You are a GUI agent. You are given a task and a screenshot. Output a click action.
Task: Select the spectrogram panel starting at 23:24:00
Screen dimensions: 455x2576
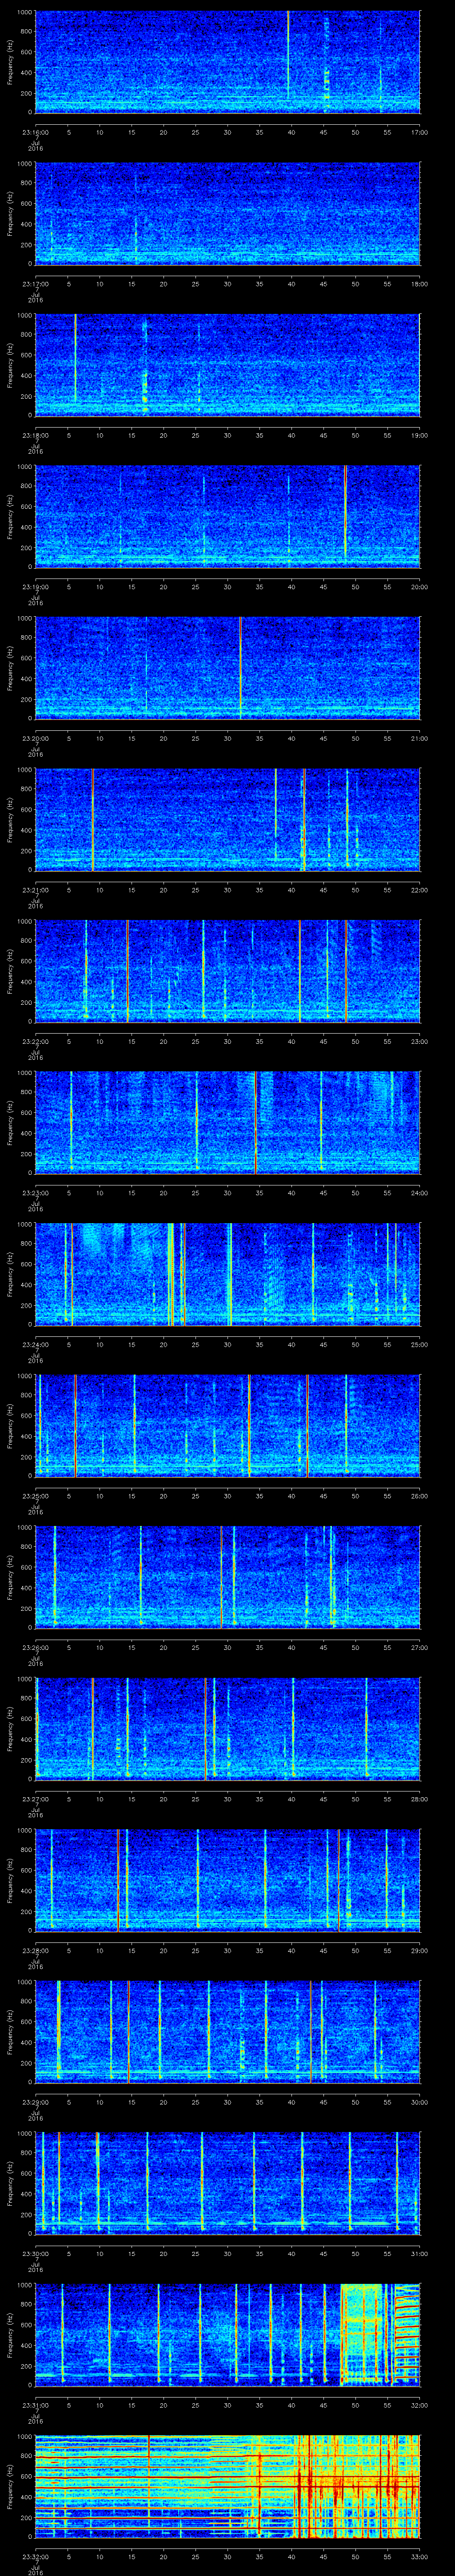point(227,1274)
